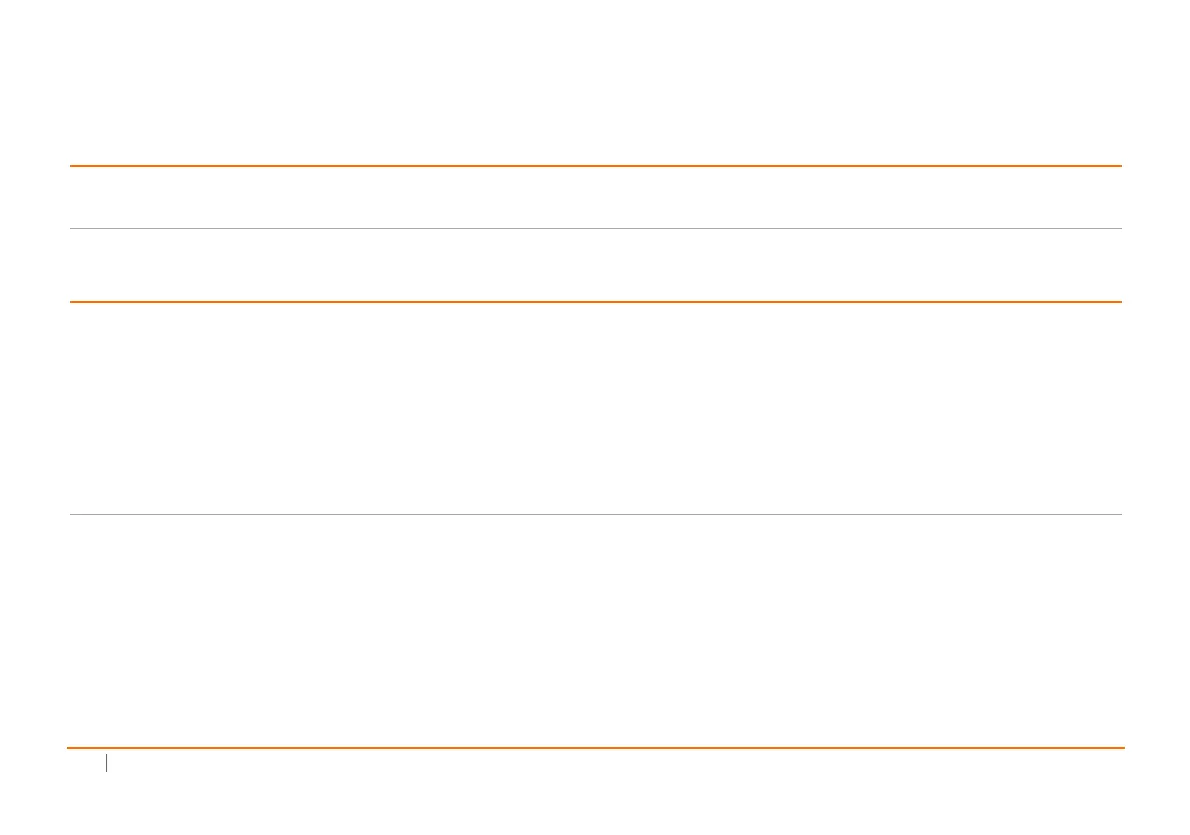Click the left end of the top orange rule

pyautogui.click(x=72, y=166)
